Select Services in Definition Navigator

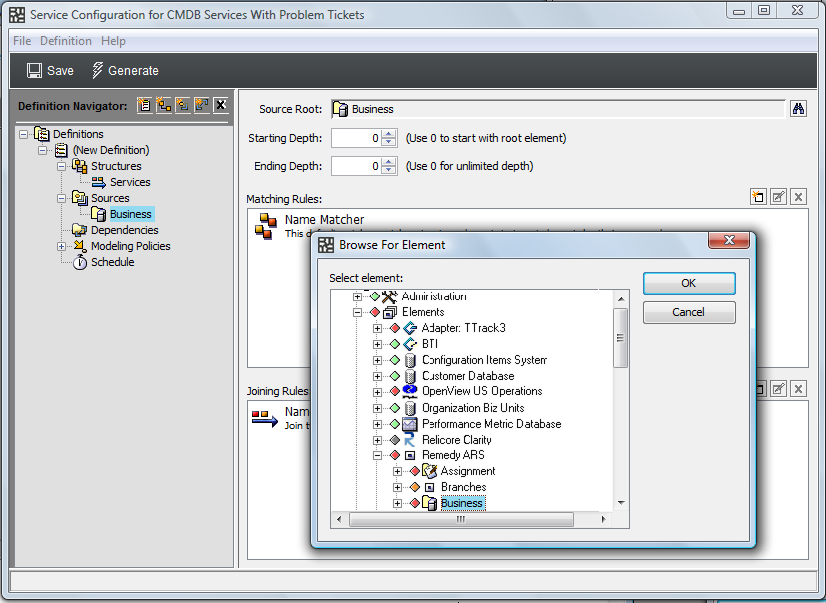(x=130, y=182)
